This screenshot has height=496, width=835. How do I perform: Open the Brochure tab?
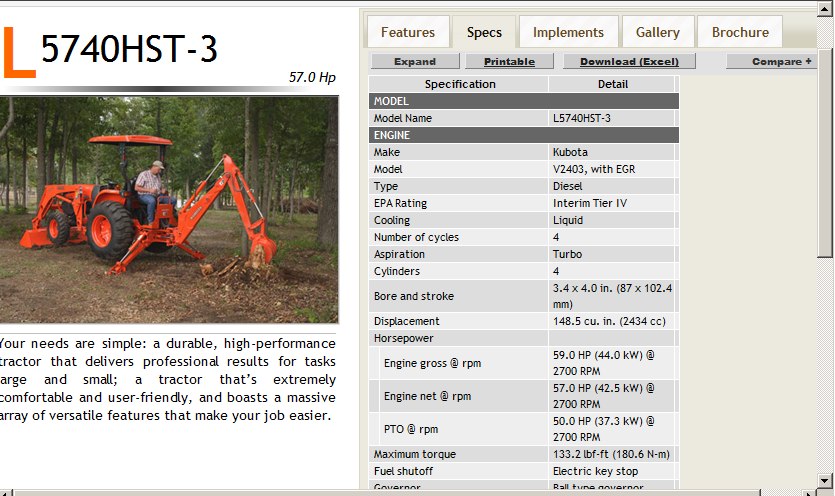click(x=740, y=32)
